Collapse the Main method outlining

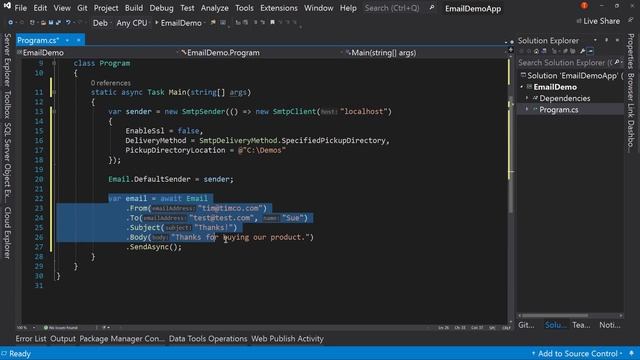coord(54,92)
